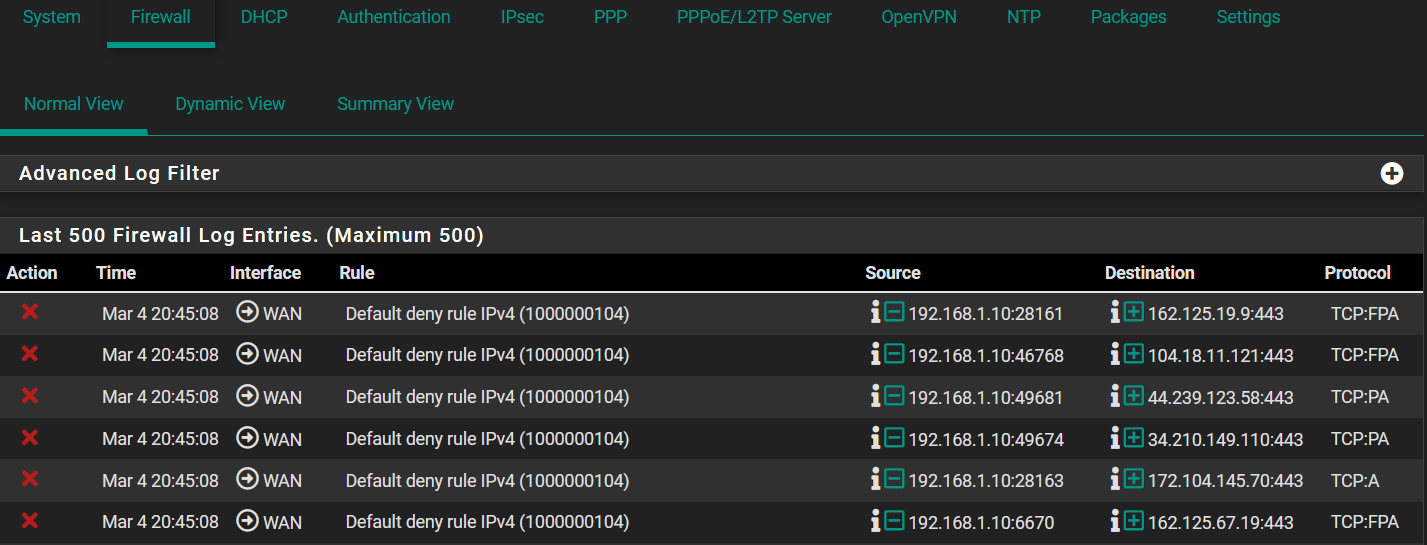Click WAN direction arrow icon in 162.125.19.9 row
This screenshot has height=545, width=1427.
point(247,313)
